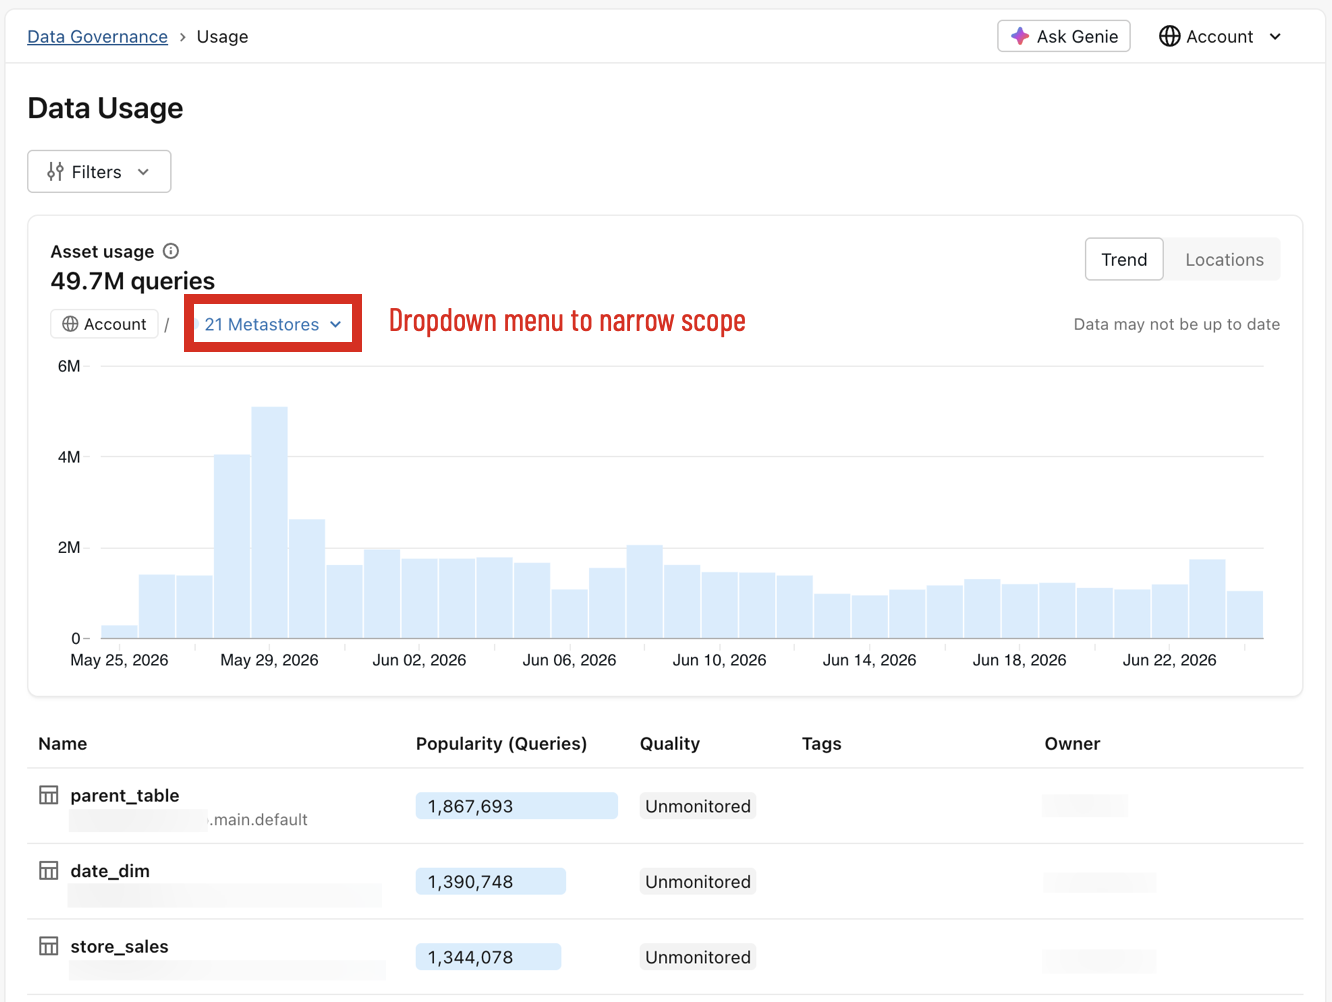Image resolution: width=1332 pixels, height=1002 pixels.
Task: Click the Ask Genie button
Action: point(1064,36)
